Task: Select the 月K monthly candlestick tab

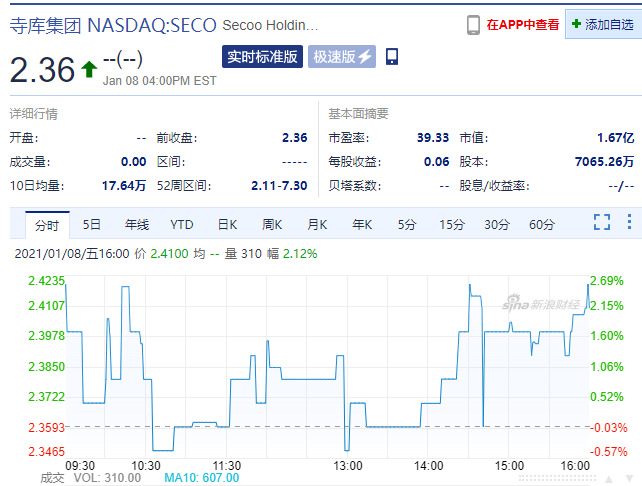Action: [317, 225]
